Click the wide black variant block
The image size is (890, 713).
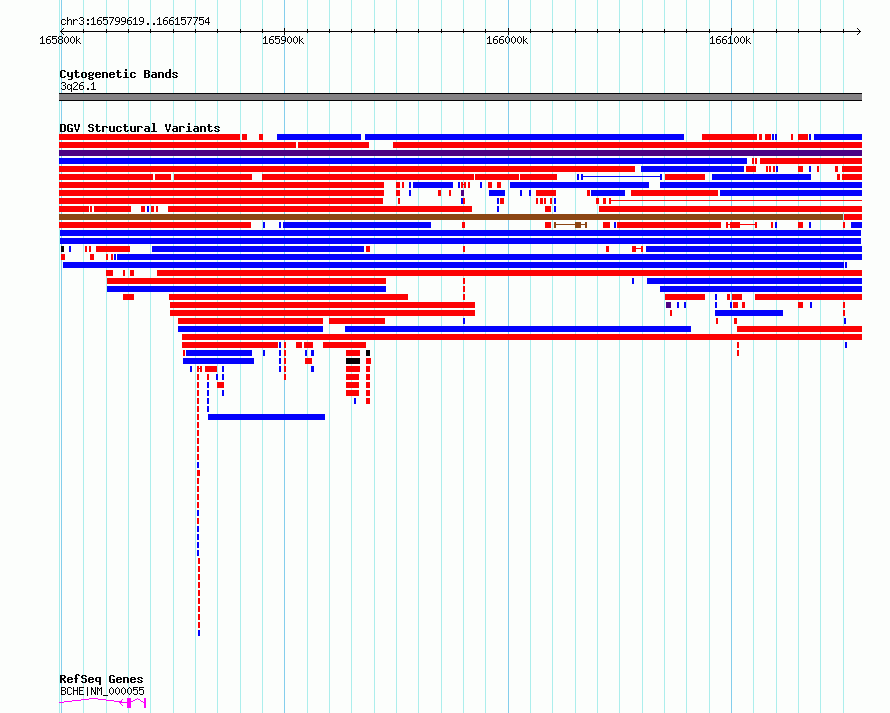pos(353,361)
